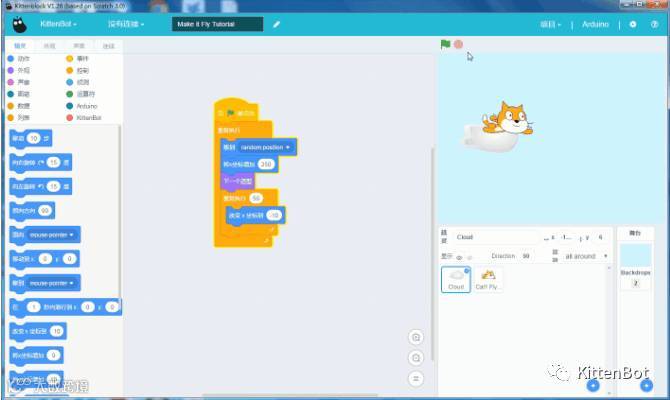Select the Cat Flying sprite thumbnail
The height and width of the screenshot is (400, 670).
tap(488, 279)
